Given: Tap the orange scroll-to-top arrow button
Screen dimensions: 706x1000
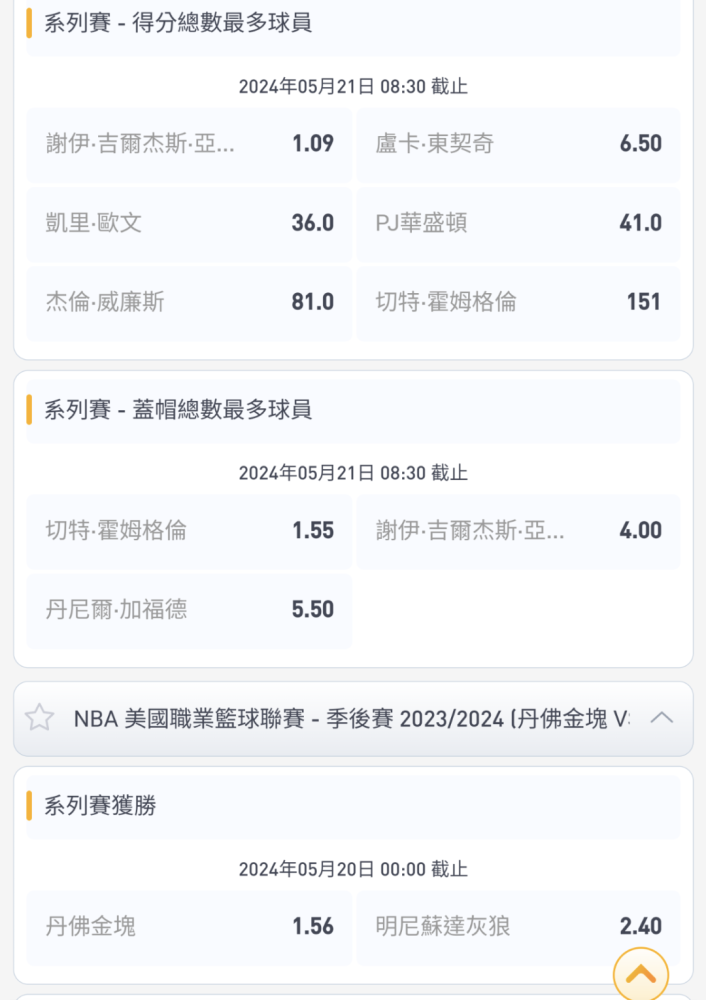Looking at the screenshot, I should coord(640,974).
